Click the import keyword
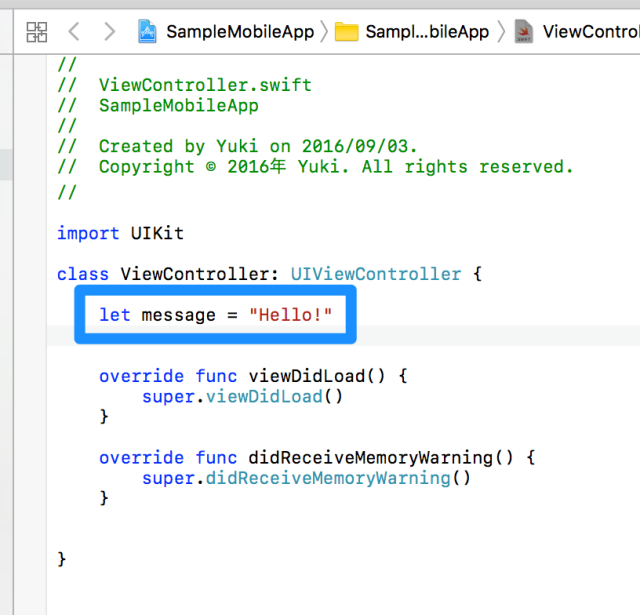640x615 pixels. click(88, 233)
